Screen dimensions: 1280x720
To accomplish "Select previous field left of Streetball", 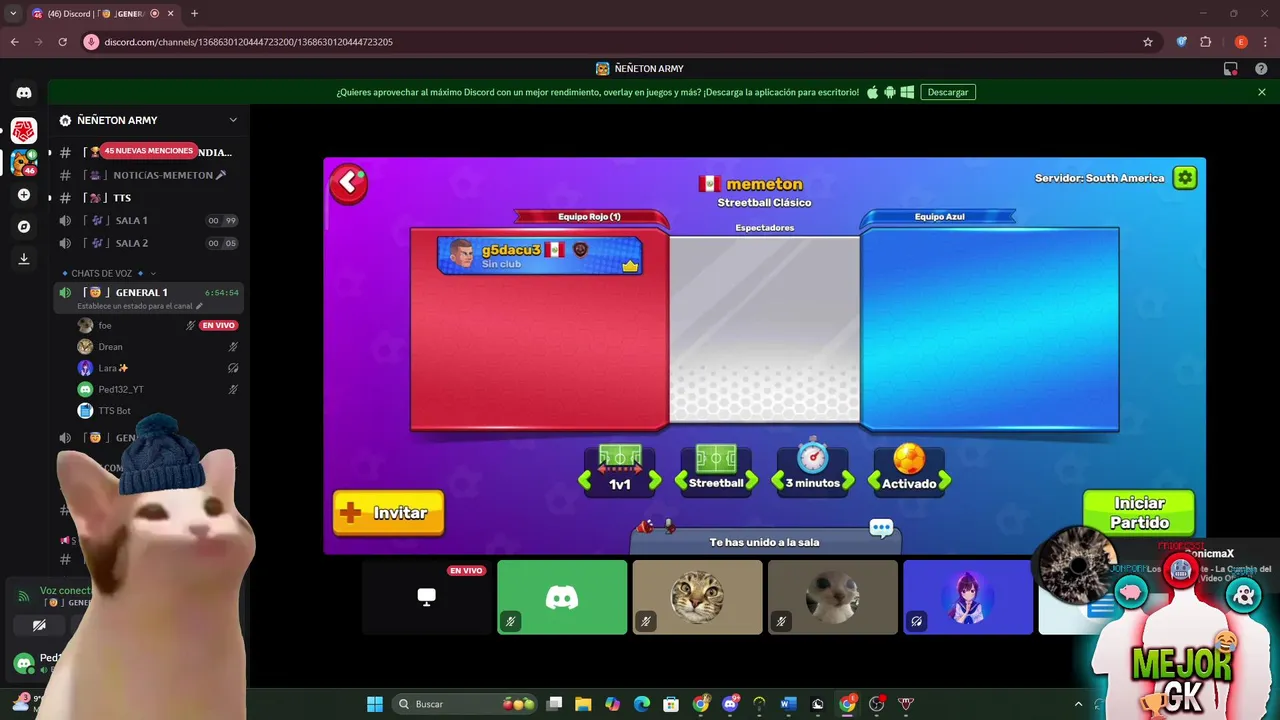I will click(682, 481).
